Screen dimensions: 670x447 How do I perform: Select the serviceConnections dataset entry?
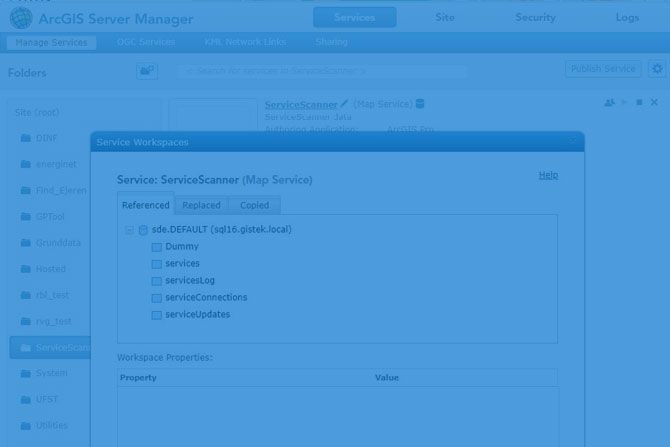click(x=206, y=297)
